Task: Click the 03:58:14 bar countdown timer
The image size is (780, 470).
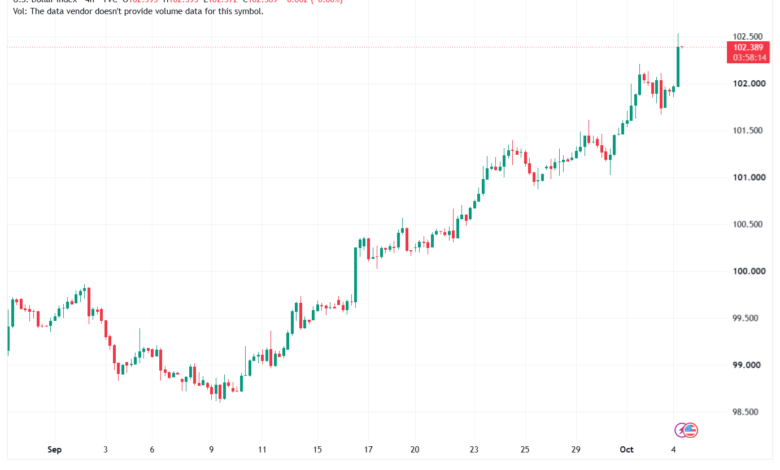Action: pos(748,58)
